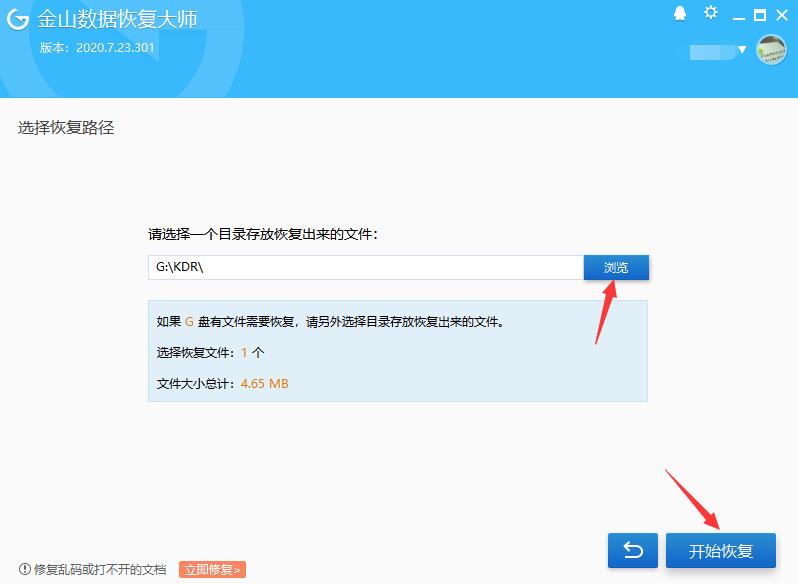Image resolution: width=798 pixels, height=584 pixels.
Task: Click the 立即修复 repair link
Action: 212,569
